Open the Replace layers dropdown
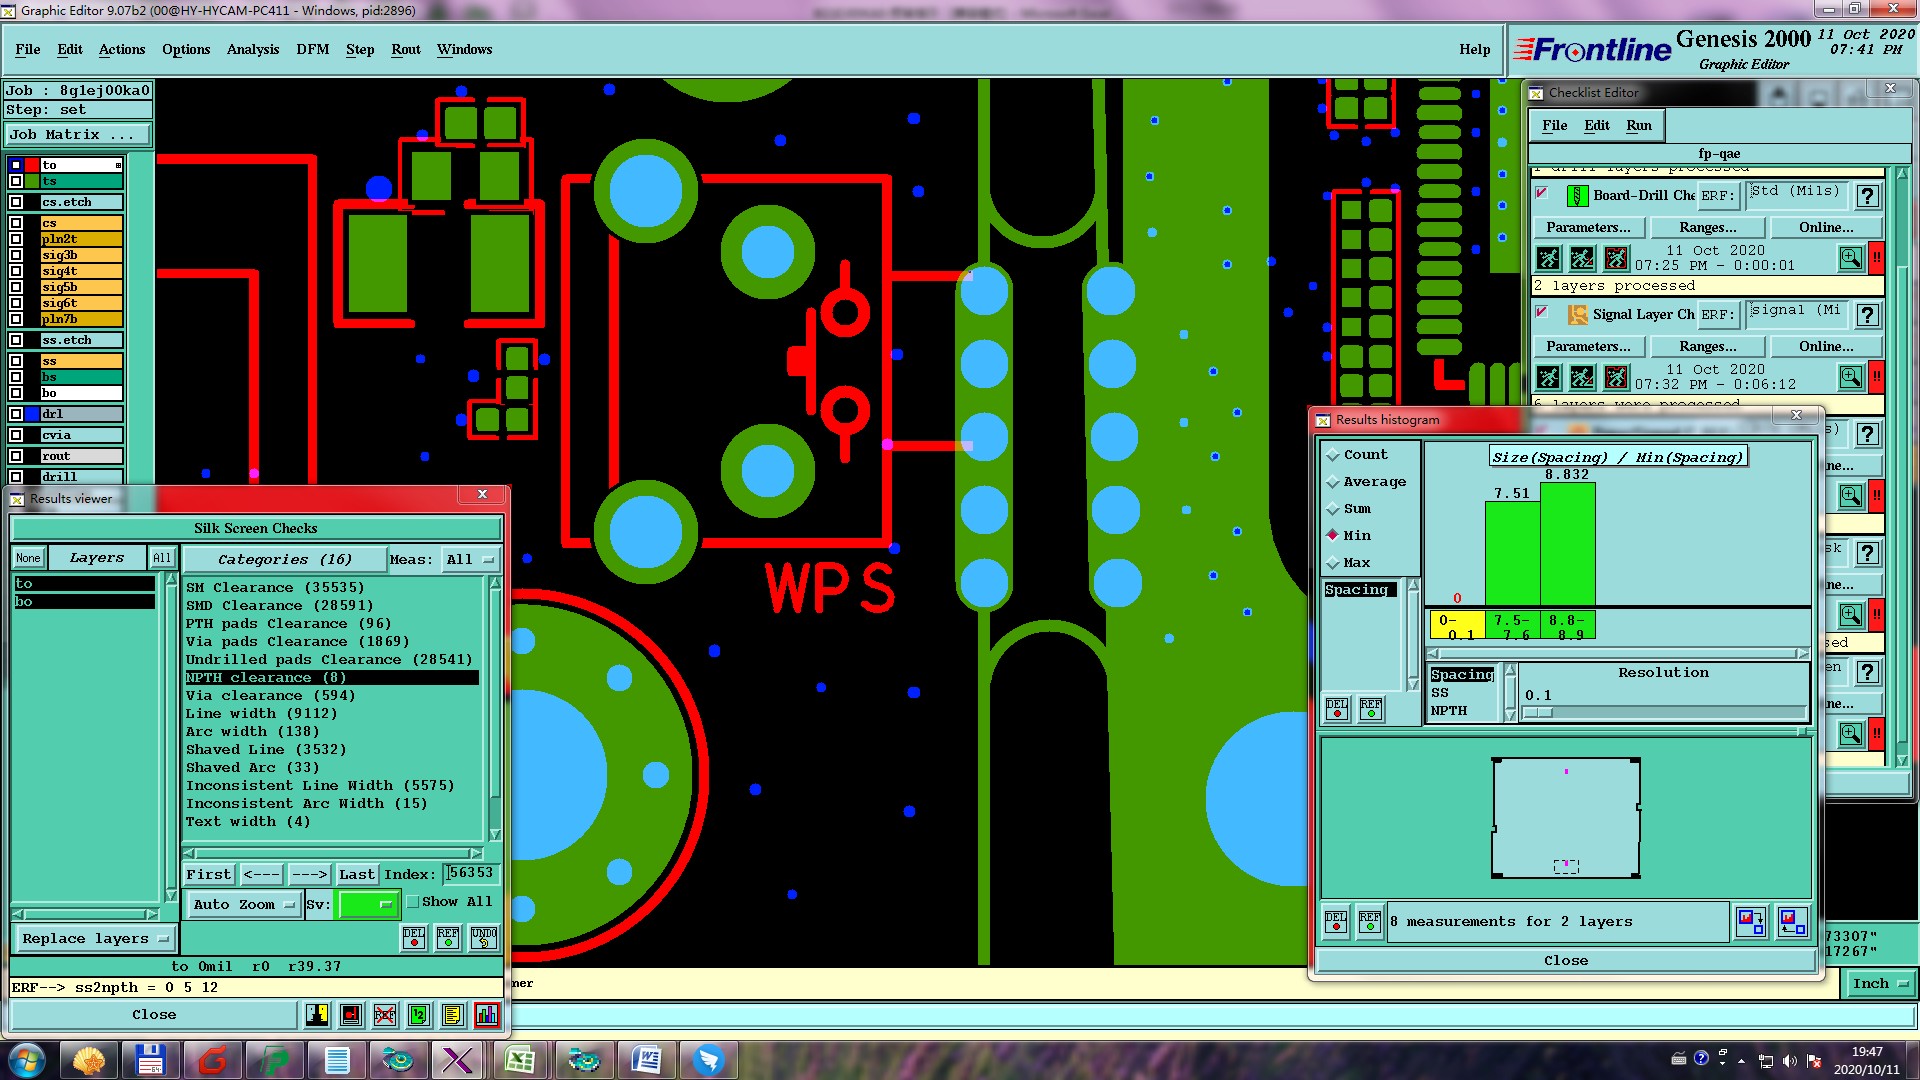 pyautogui.click(x=95, y=939)
